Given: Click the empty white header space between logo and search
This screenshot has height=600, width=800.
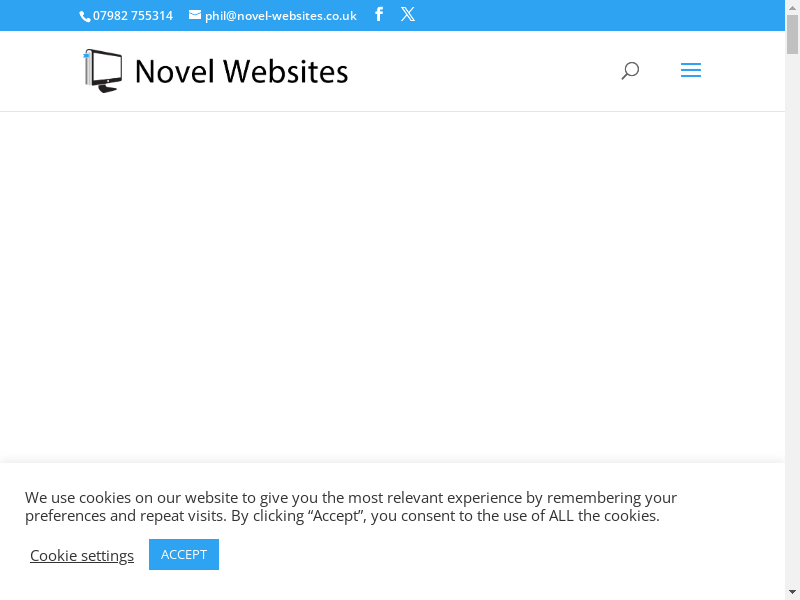Looking at the screenshot, I should click(x=480, y=71).
